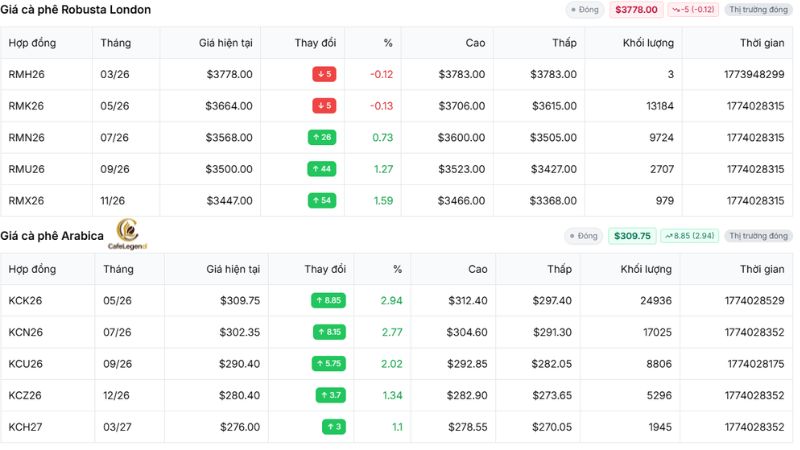Click green up-26 badge for RMN26
The height and width of the screenshot is (450, 800).
pyautogui.click(x=322, y=137)
